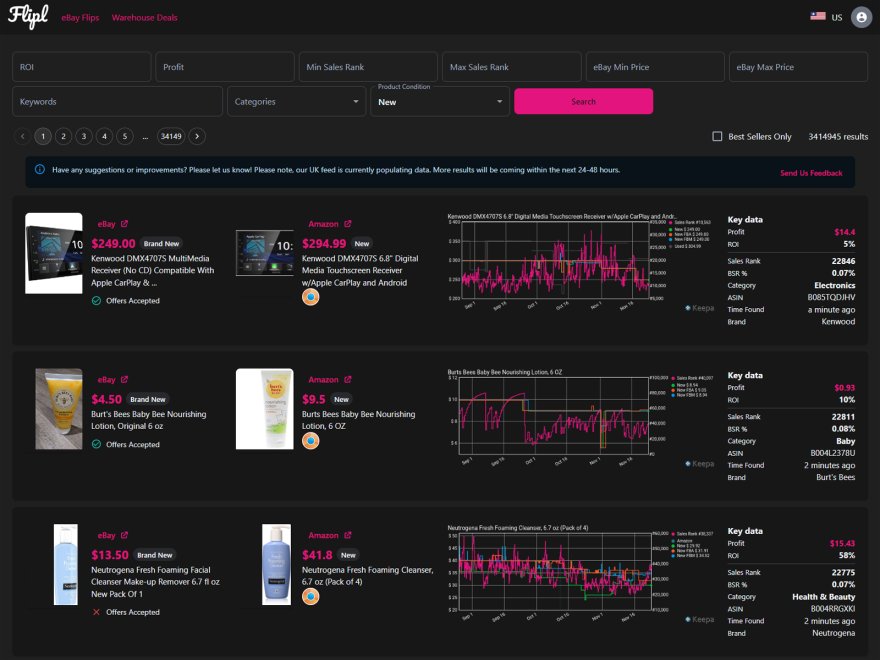880x660 pixels.
Task: Click the Keywords search field
Action: click(117, 102)
